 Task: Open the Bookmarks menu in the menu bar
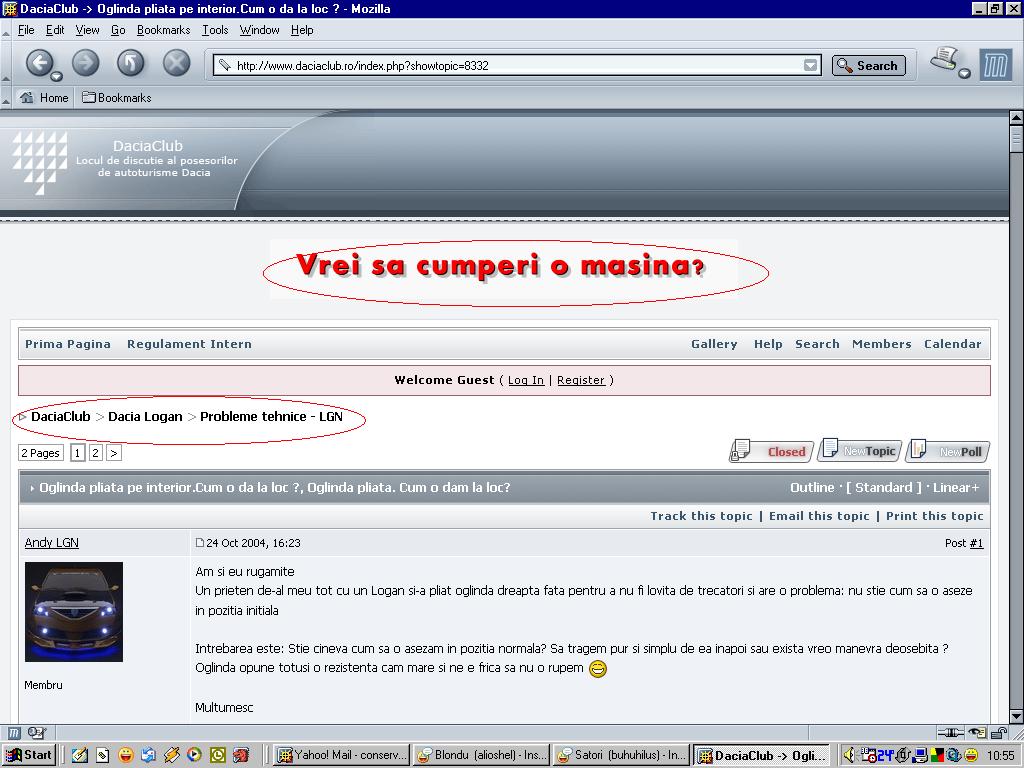[163, 30]
